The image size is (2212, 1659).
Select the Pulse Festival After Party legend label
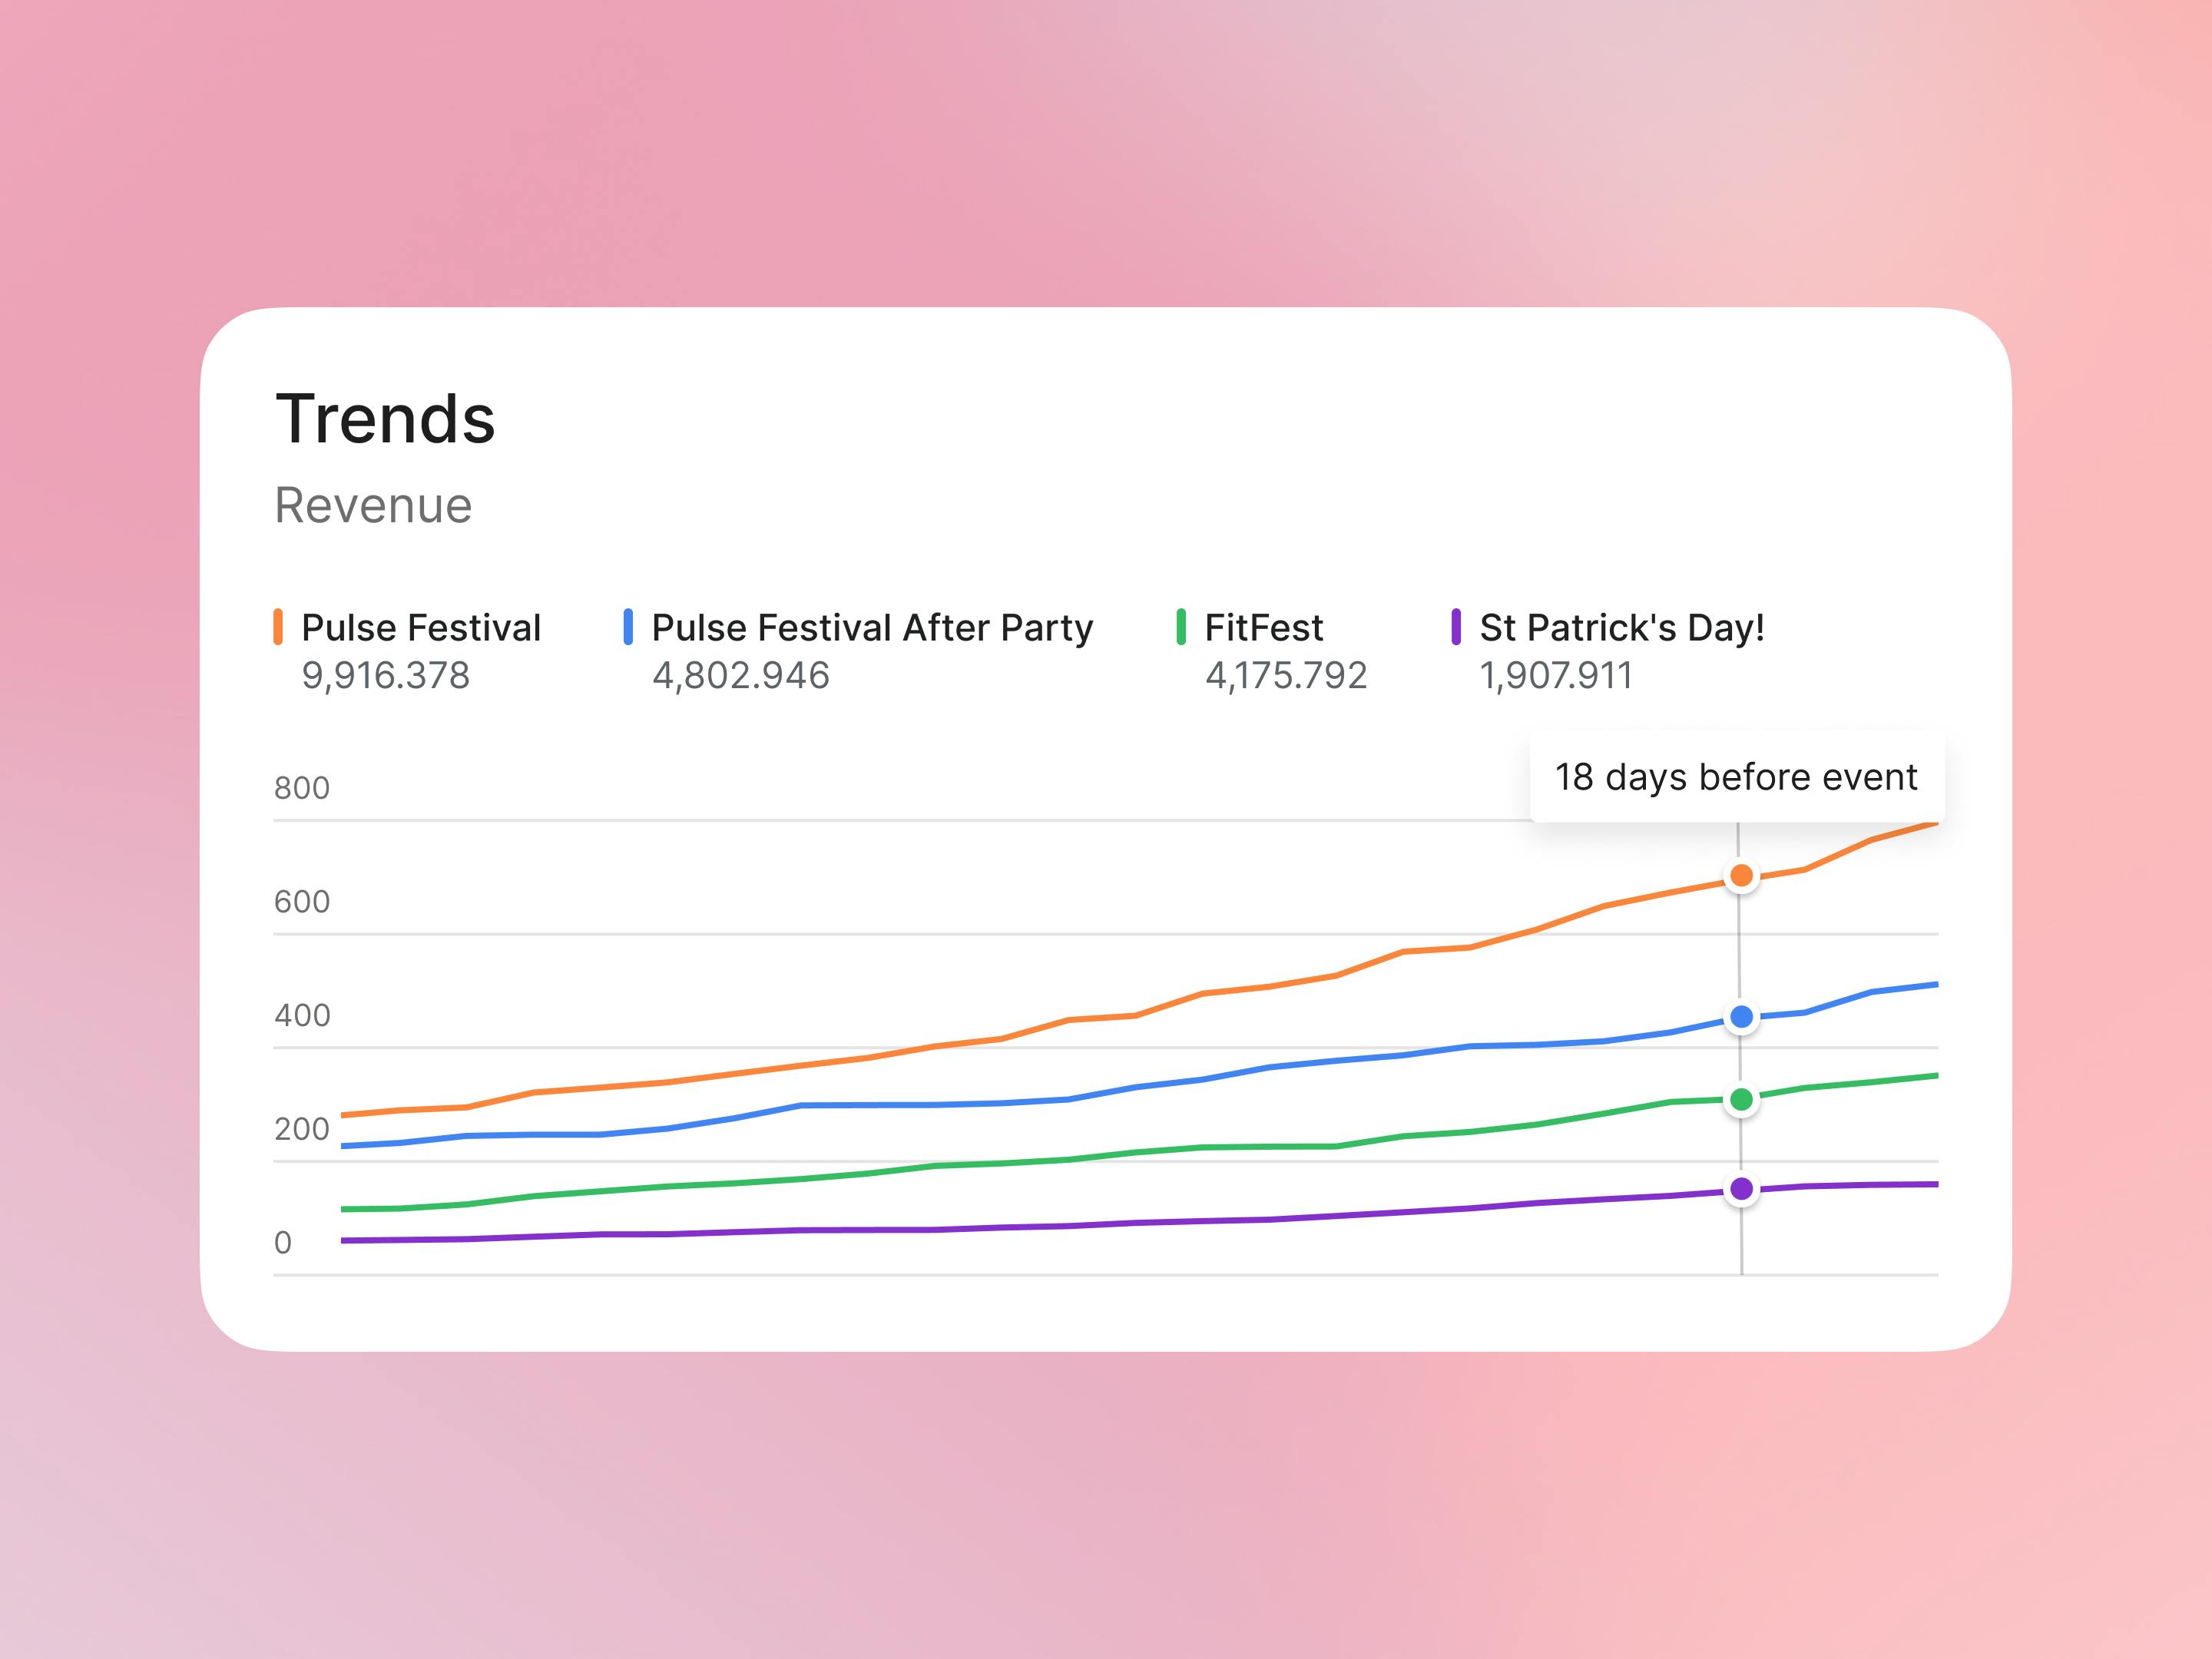pyautogui.click(x=872, y=628)
